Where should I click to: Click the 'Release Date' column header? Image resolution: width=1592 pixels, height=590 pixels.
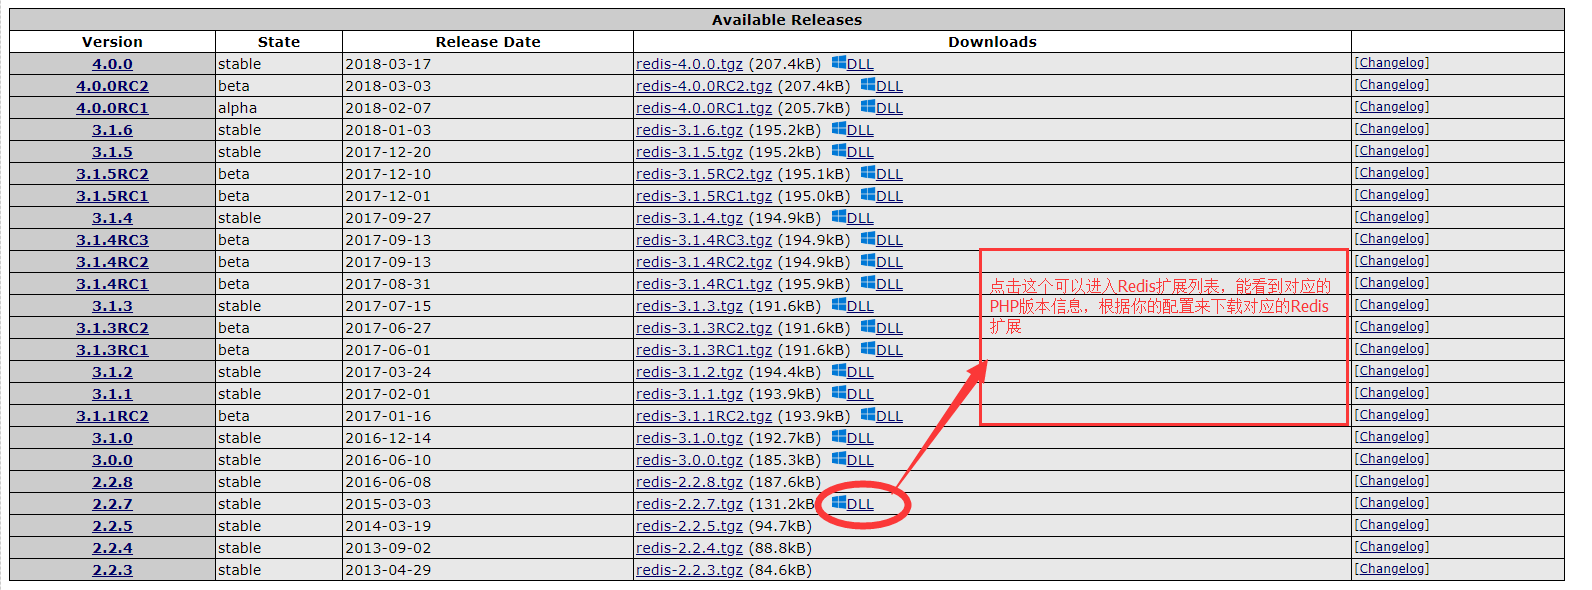click(x=488, y=42)
